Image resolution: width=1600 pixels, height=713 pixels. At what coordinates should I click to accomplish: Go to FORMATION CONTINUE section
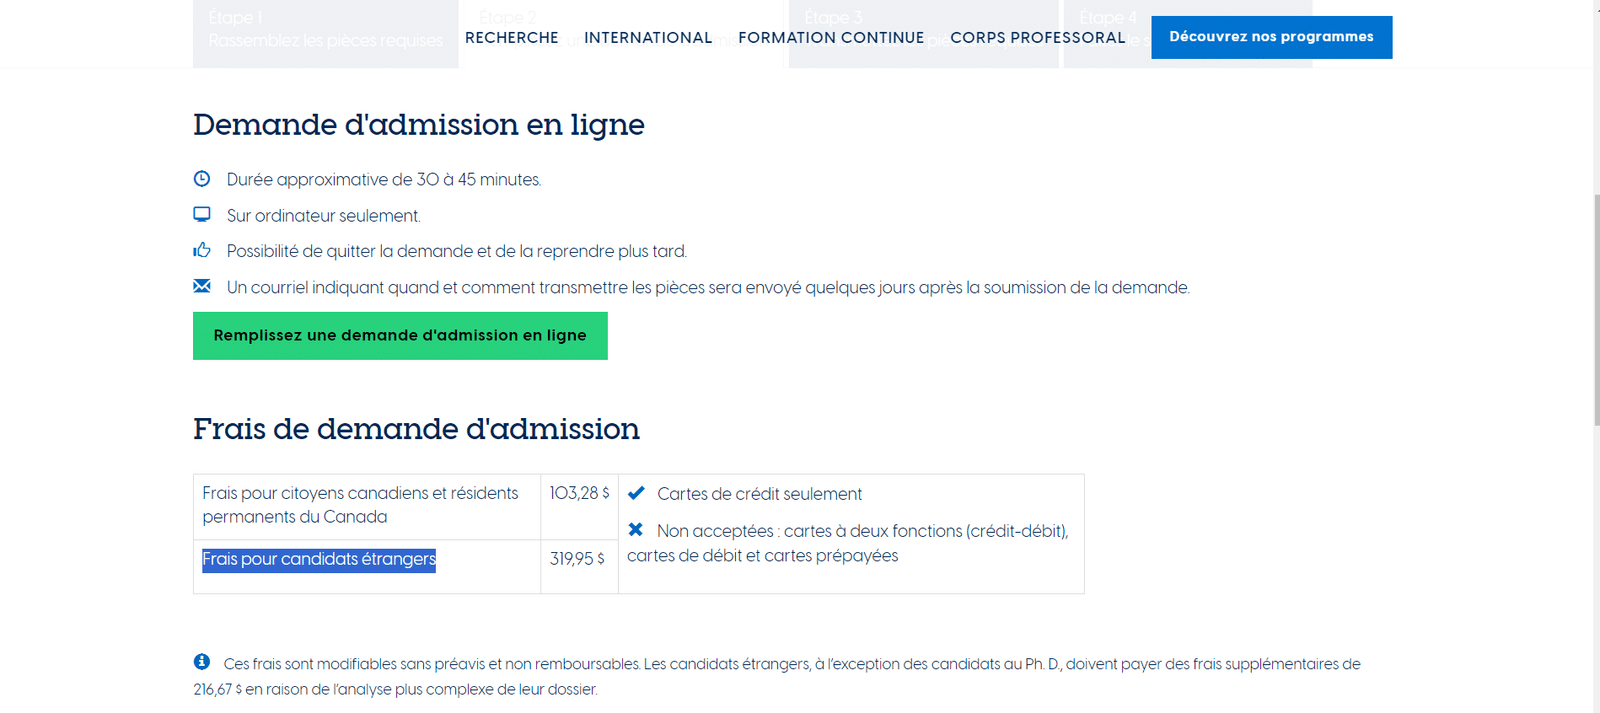[831, 38]
